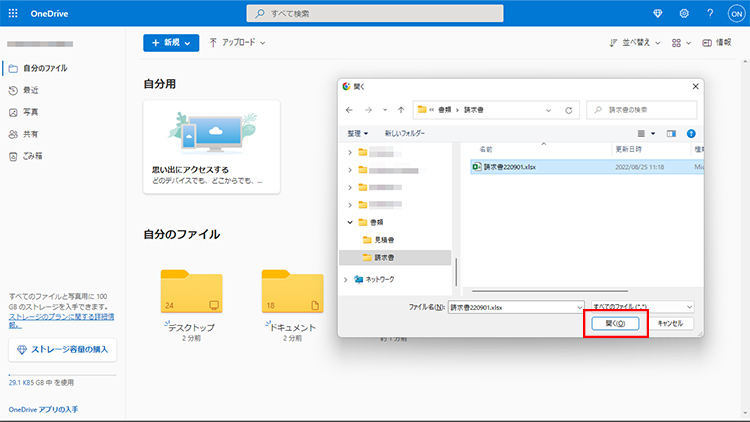Click the blue help icon in dialog
Viewport: 750px width, 422px height.
click(x=691, y=133)
